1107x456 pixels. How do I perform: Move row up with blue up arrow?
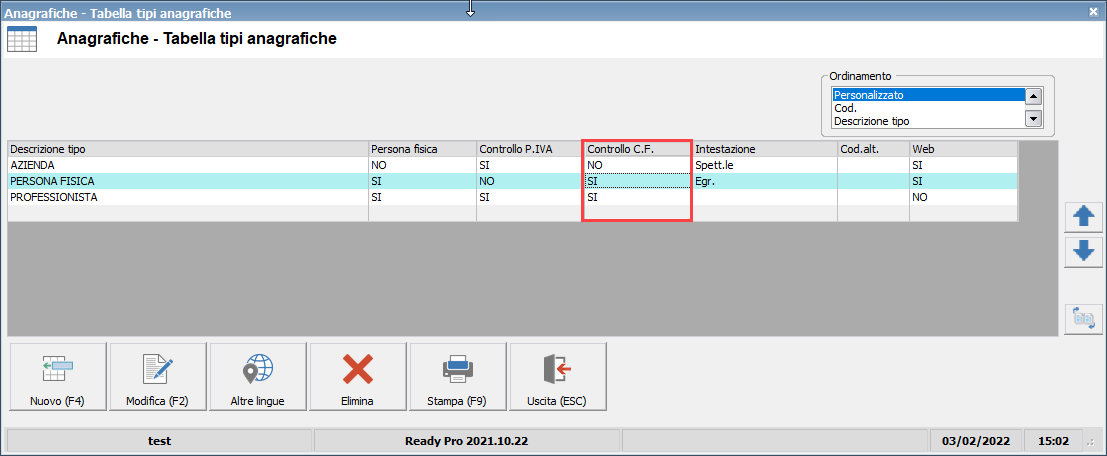(1083, 217)
